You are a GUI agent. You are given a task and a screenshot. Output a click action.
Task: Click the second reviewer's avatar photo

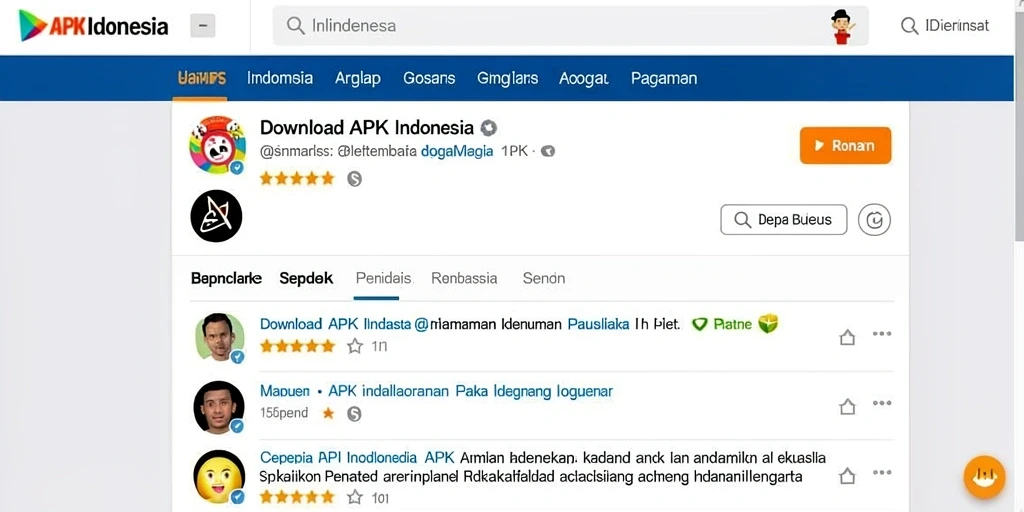point(219,406)
